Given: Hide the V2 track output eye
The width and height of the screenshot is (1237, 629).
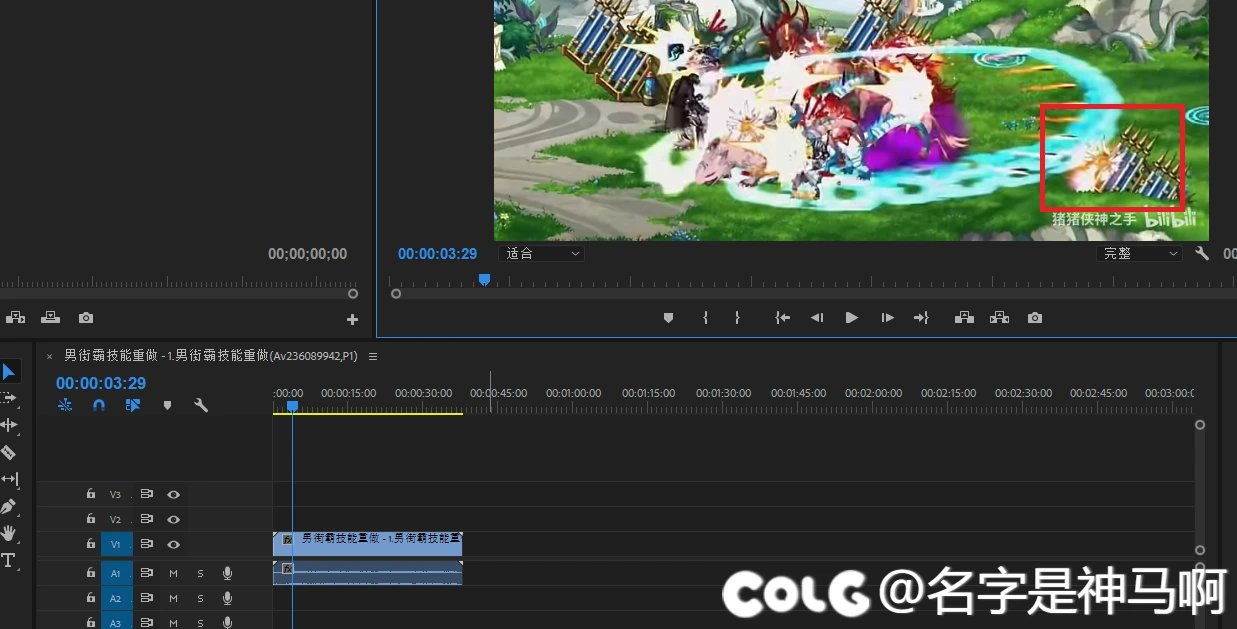Looking at the screenshot, I should pyautogui.click(x=173, y=519).
